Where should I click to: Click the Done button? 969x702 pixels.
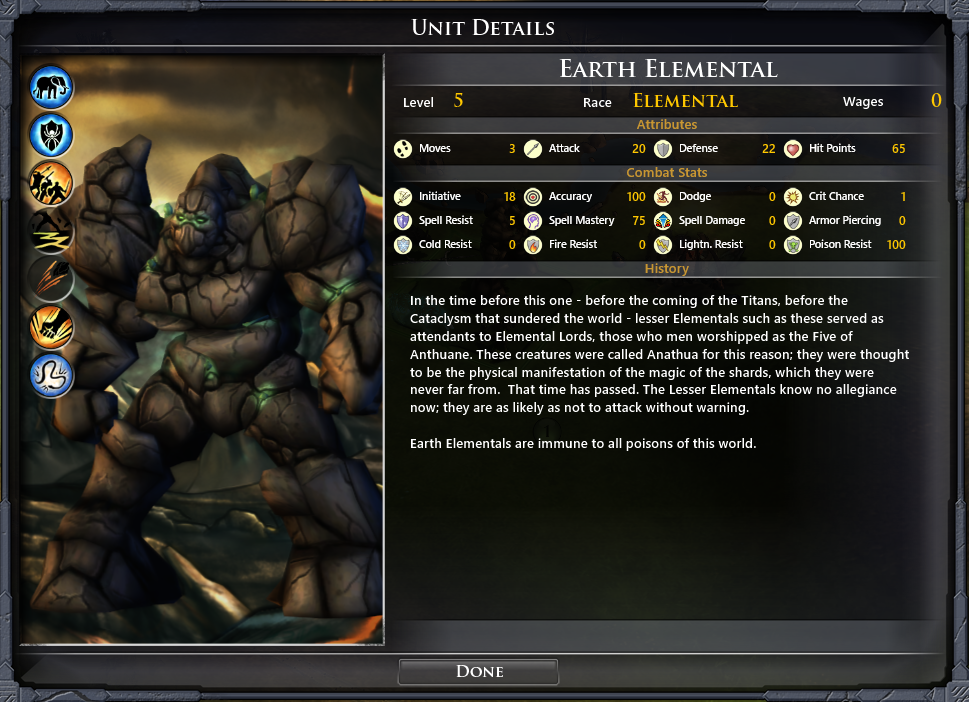click(x=478, y=672)
